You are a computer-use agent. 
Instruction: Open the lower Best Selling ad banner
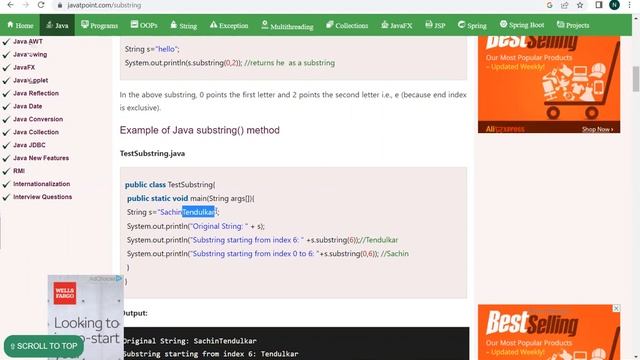point(549,332)
